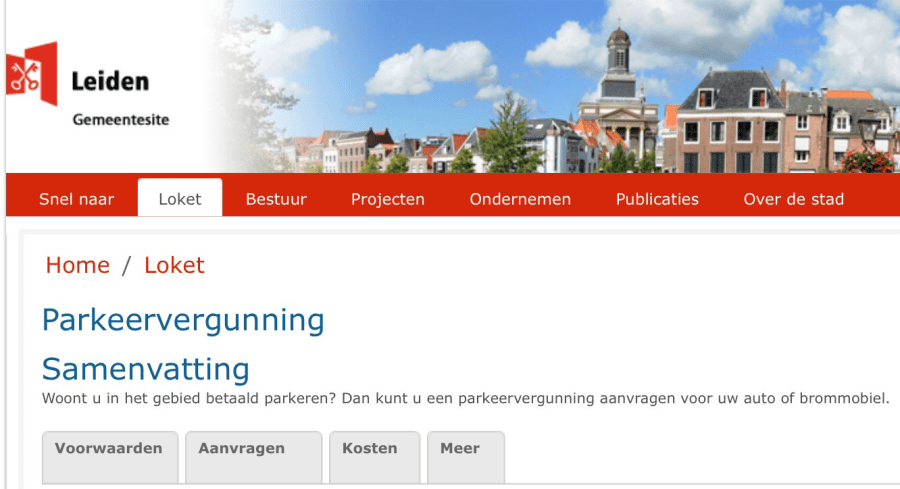Click the Gemeentesite text under Leiden

[x=120, y=120]
